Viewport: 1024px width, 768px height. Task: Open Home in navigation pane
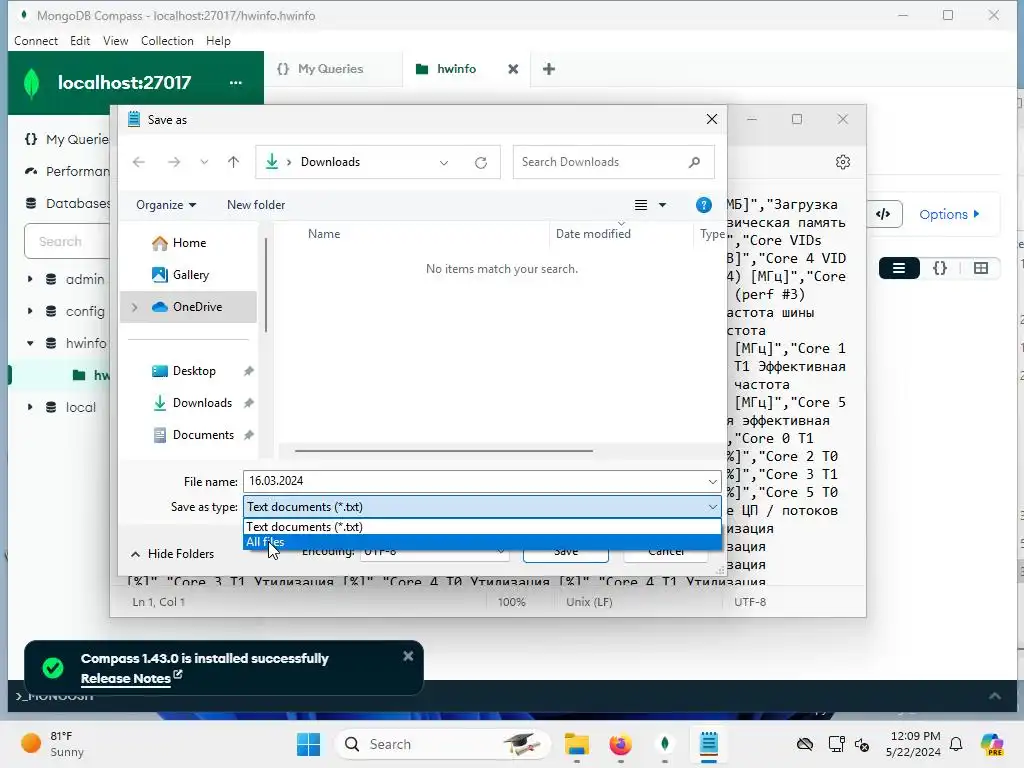point(189,243)
